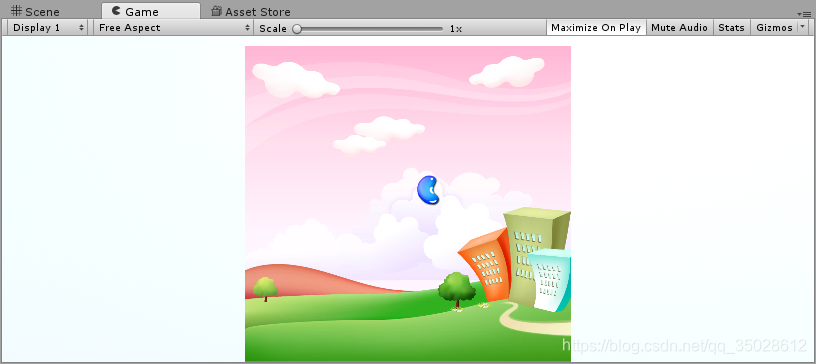Image resolution: width=816 pixels, height=364 pixels.
Task: Switch to the Scene tab
Action: (x=35, y=11)
